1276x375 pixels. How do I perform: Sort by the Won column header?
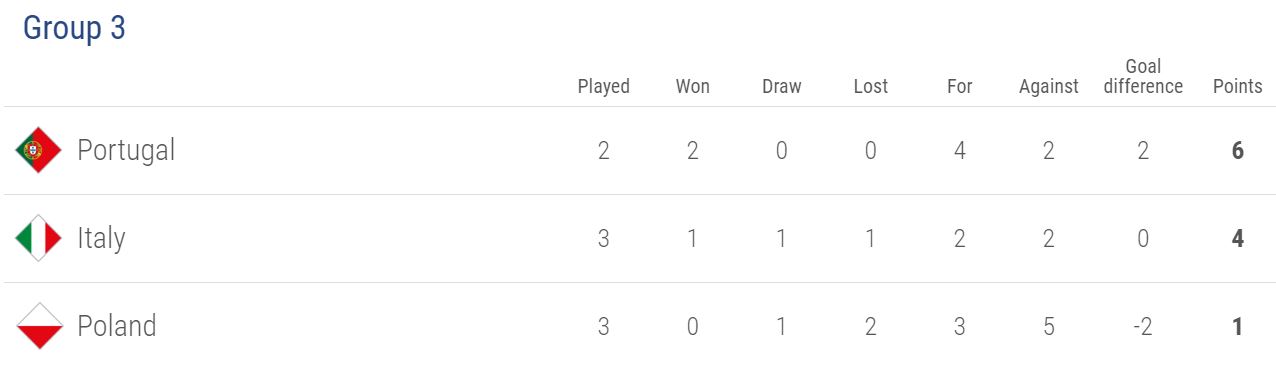693,86
